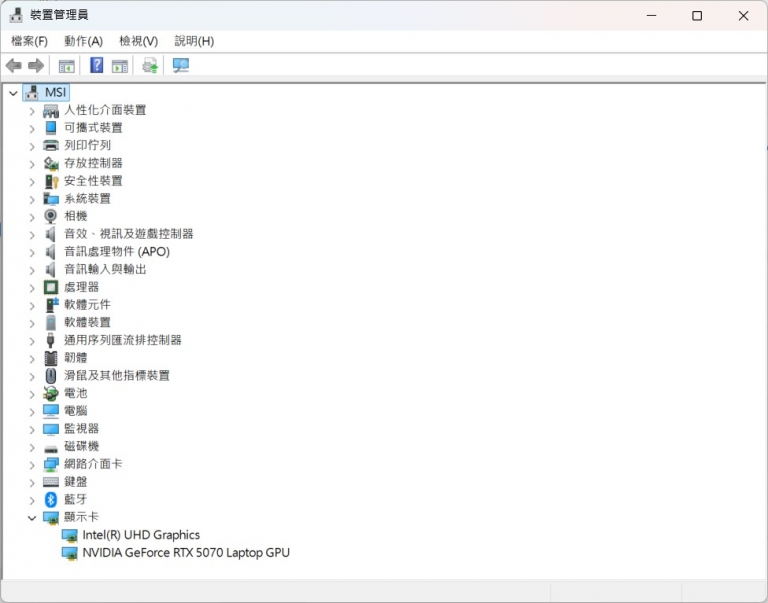Collapse the 顯示卡 category

[x=32, y=518]
